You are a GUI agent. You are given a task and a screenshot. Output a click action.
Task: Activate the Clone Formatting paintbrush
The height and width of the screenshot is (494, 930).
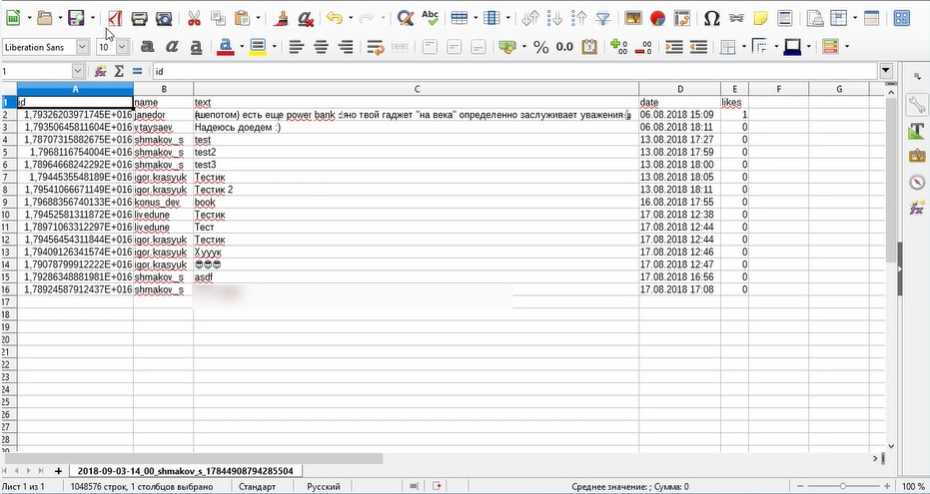point(281,18)
